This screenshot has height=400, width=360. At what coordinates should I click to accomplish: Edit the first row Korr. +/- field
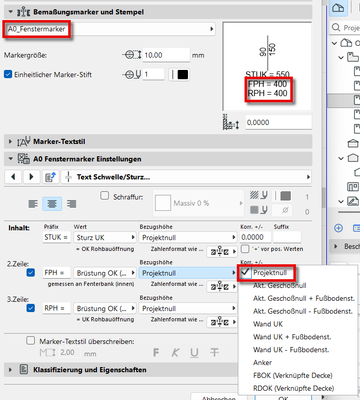(255, 237)
